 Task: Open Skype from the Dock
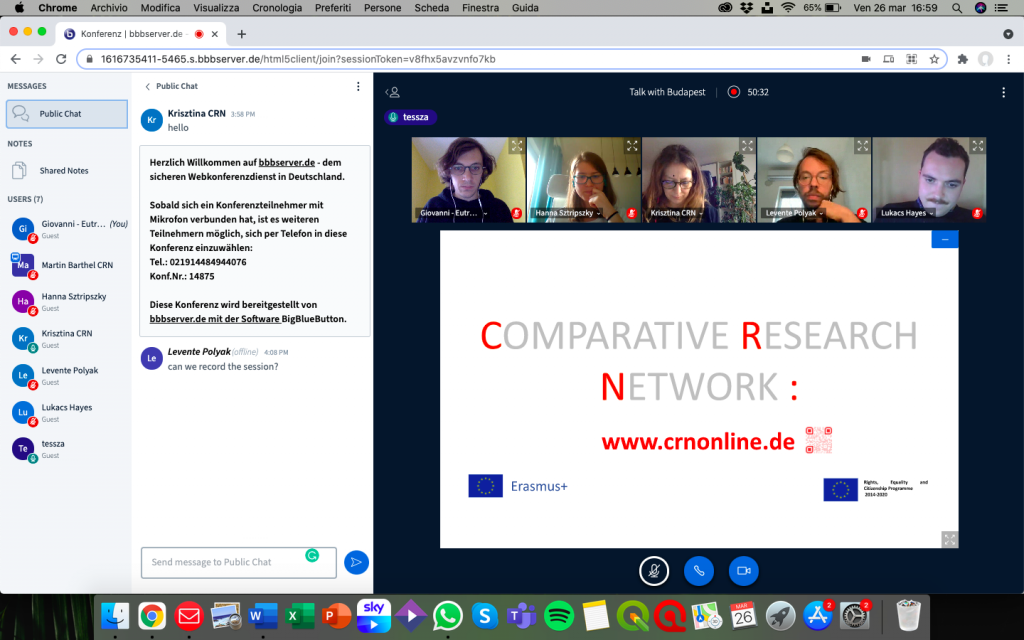coord(485,616)
